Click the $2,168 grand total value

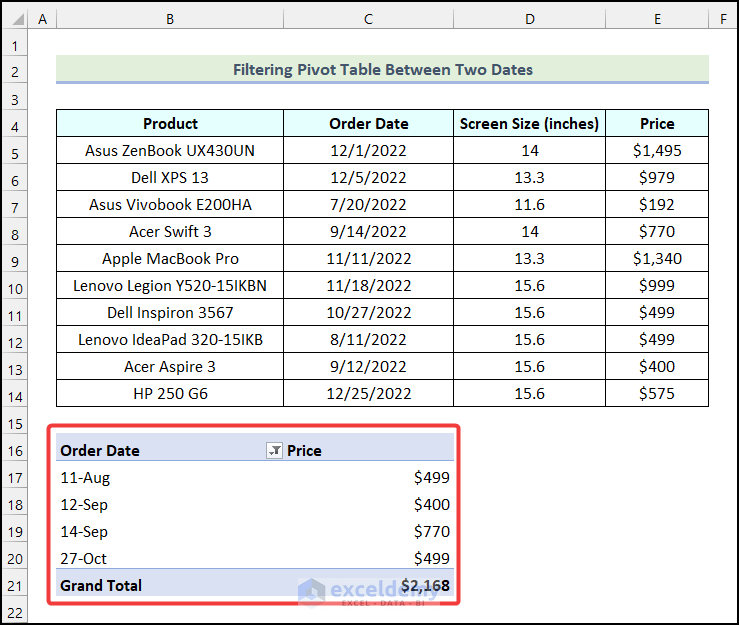click(x=425, y=586)
